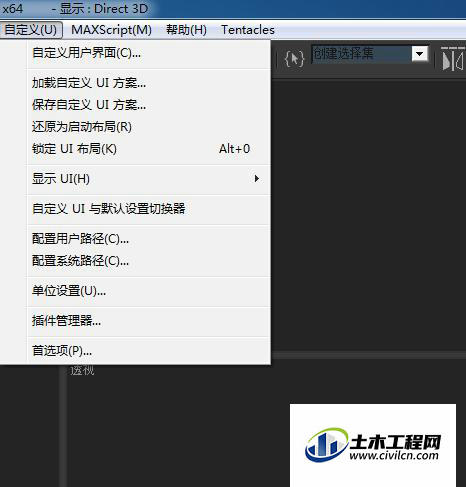Image resolution: width=466 pixels, height=487 pixels.
Task: Select 保存自定义 UI 方案...
Action: (149, 105)
